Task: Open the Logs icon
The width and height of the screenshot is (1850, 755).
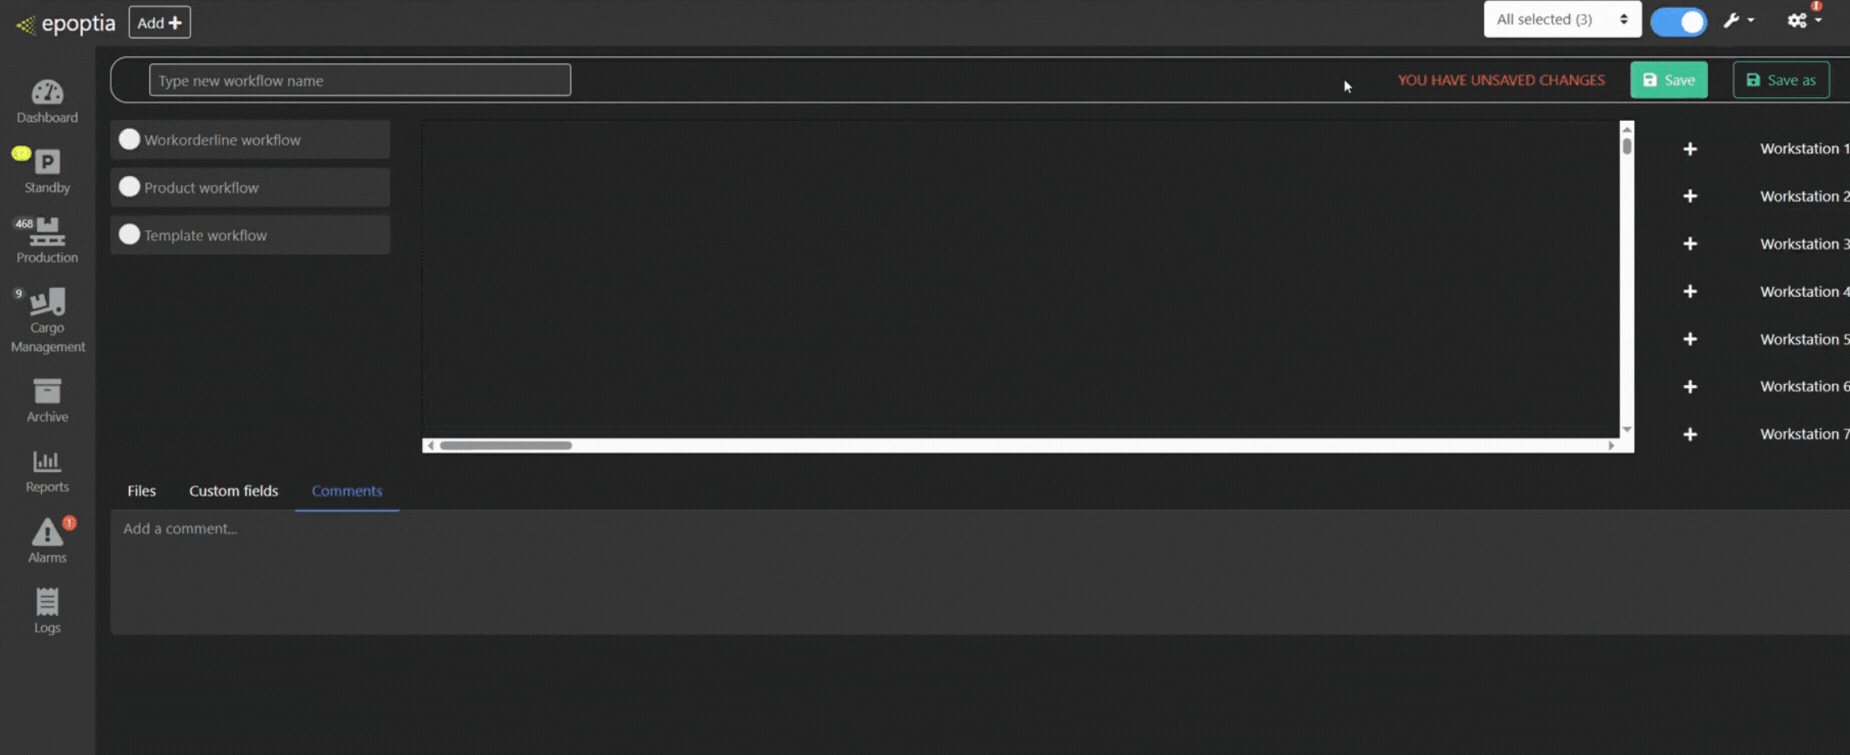Action: coord(47,601)
